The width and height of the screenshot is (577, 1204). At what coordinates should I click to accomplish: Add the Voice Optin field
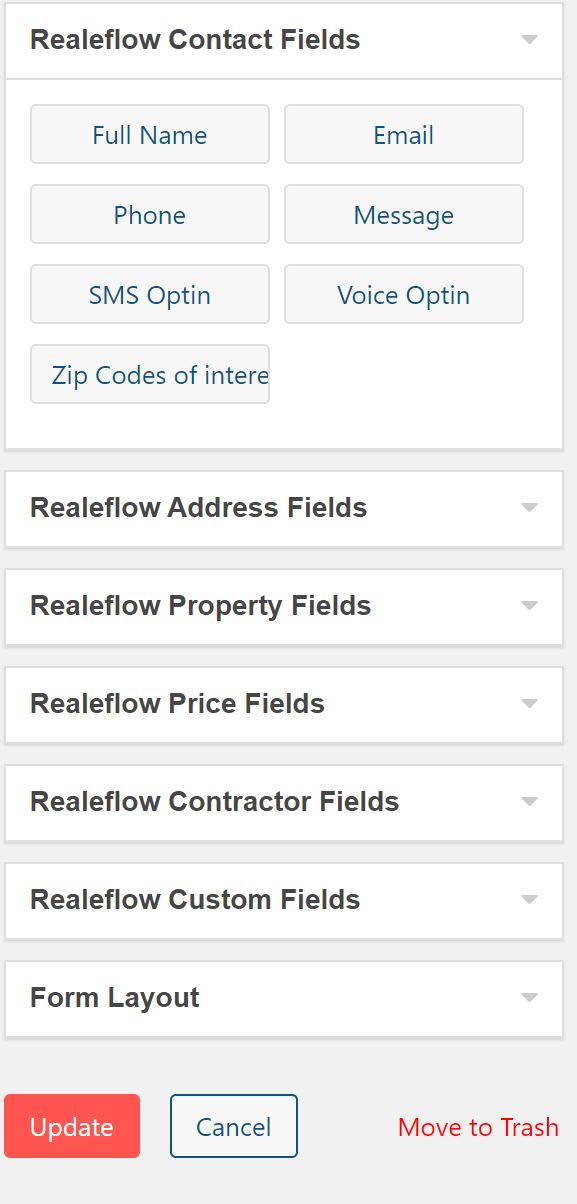(404, 294)
